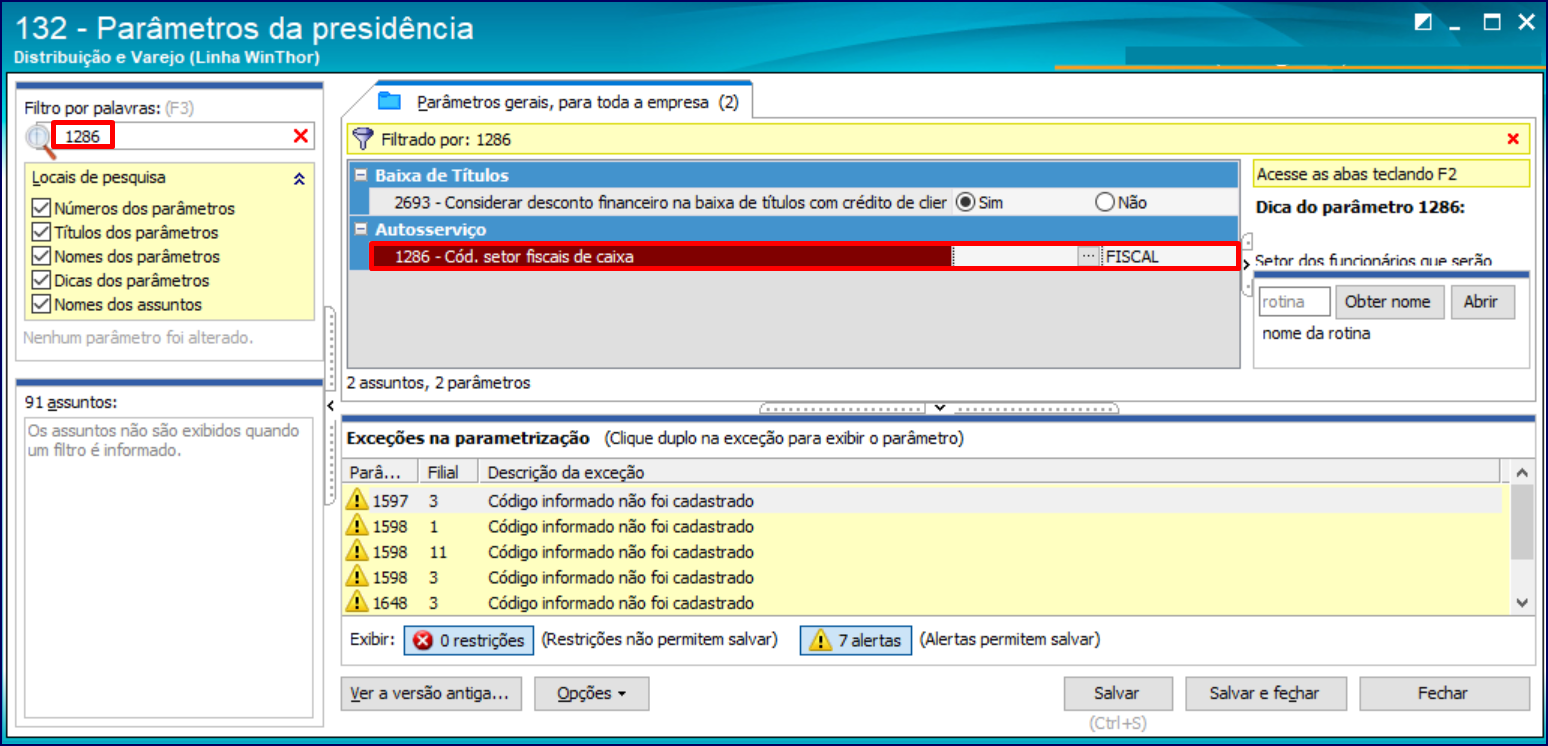
Task: Toggle 'Números dos parâmetros' checkbox
Action: (x=41, y=208)
